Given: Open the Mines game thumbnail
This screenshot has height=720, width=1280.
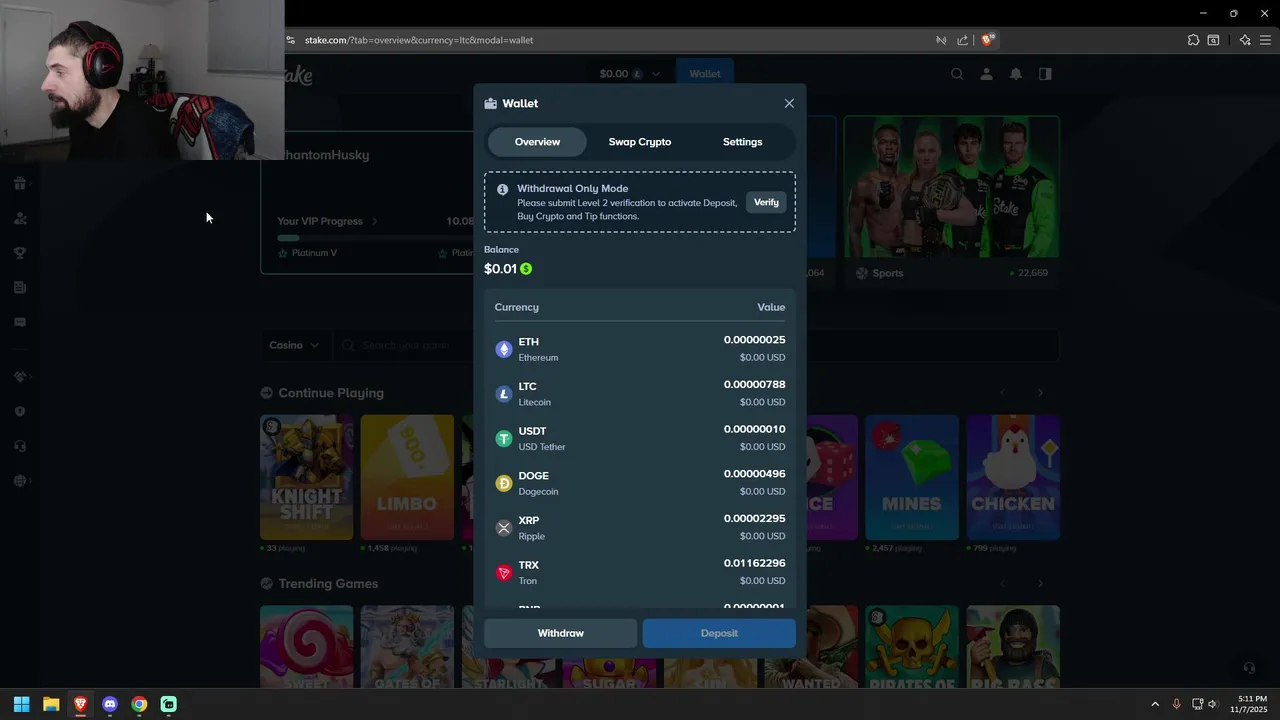Looking at the screenshot, I should 912,477.
